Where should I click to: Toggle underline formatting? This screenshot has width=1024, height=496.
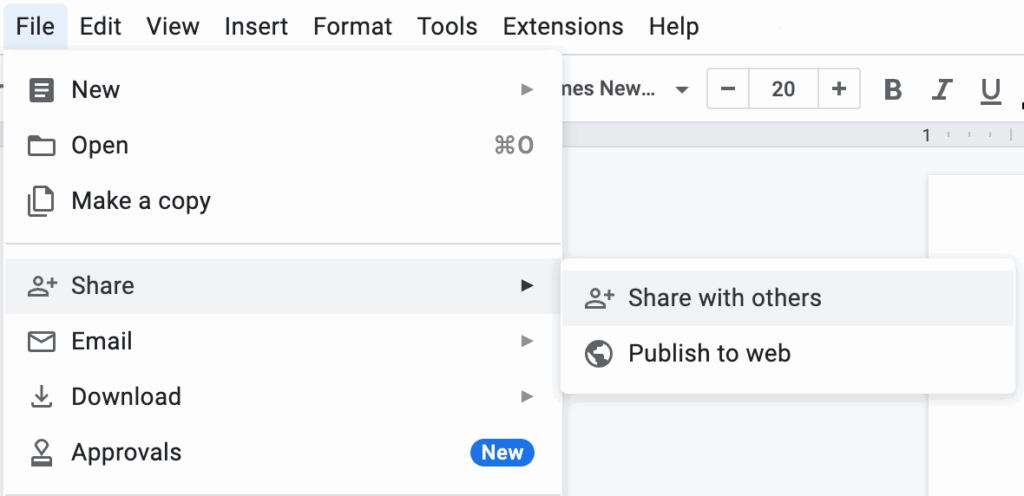[990, 91]
